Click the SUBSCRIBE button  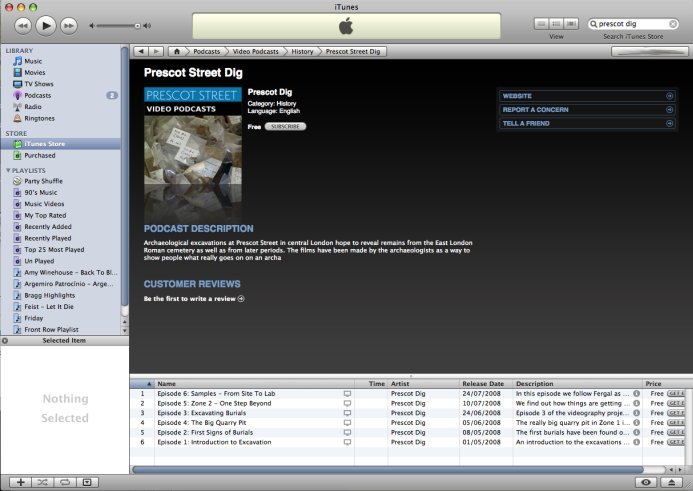coord(285,127)
